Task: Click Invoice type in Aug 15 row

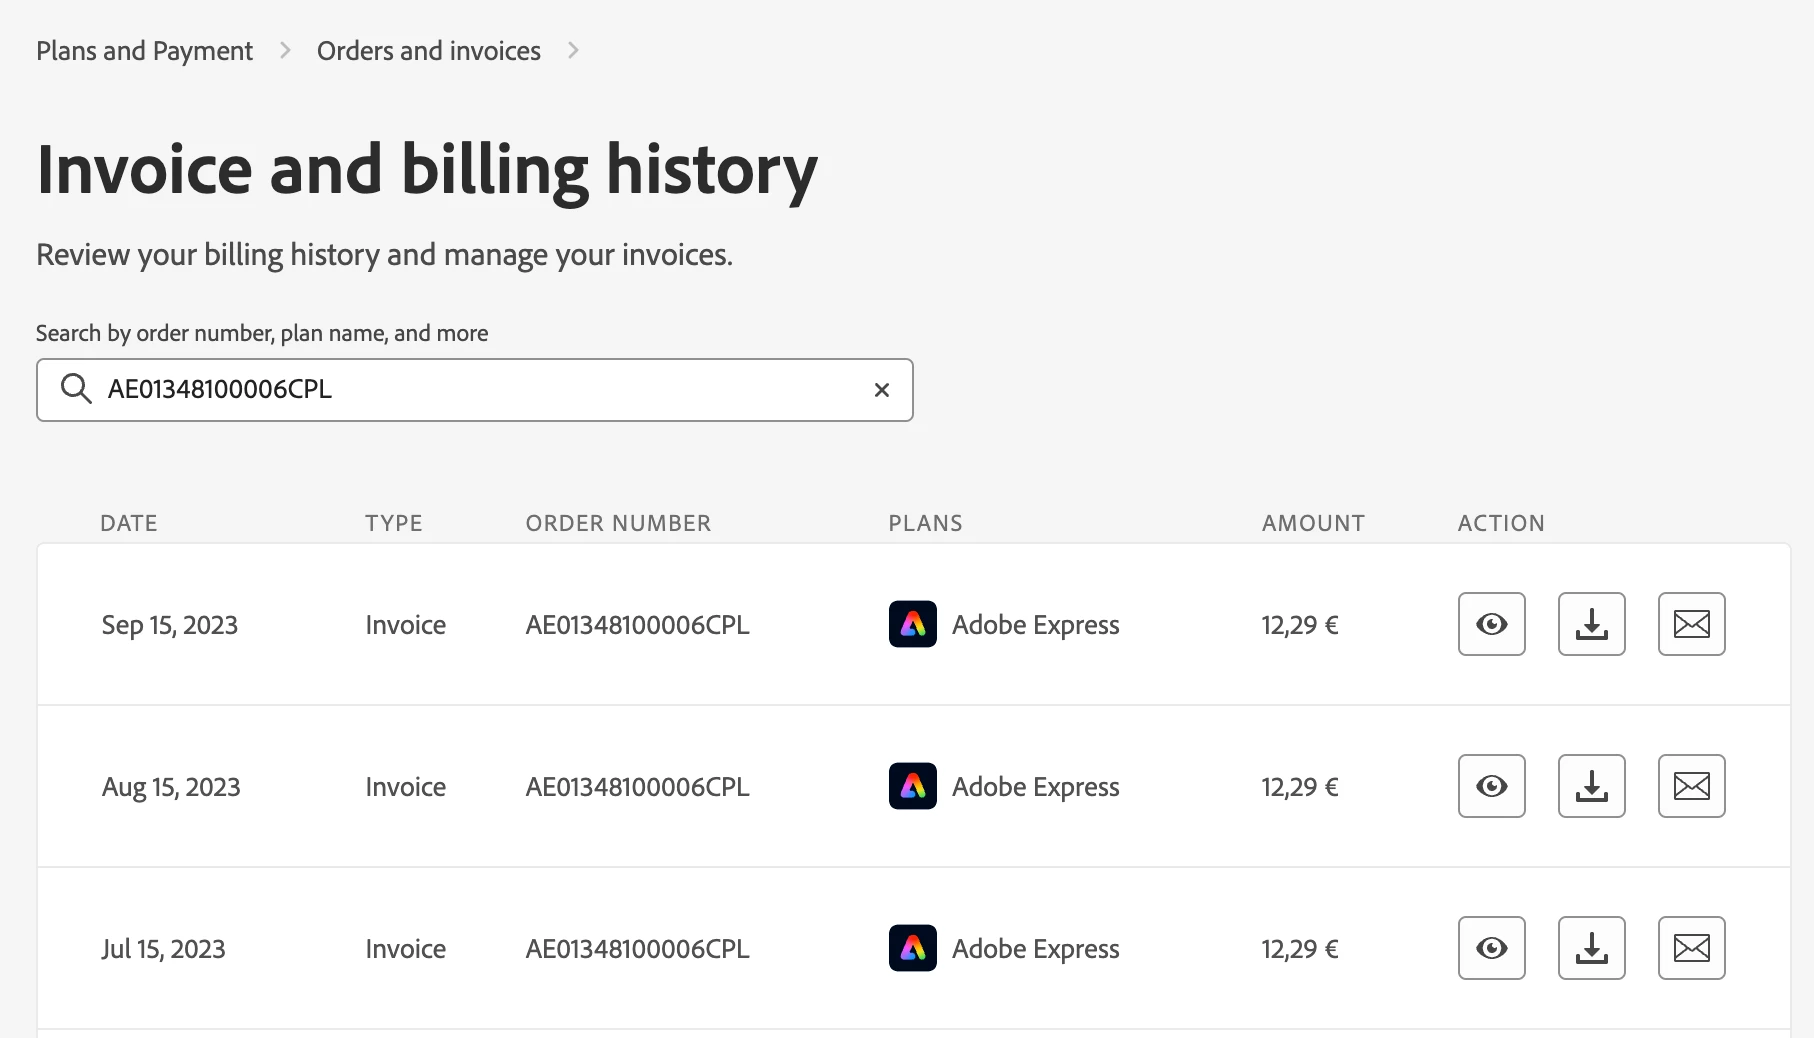Action: point(405,787)
